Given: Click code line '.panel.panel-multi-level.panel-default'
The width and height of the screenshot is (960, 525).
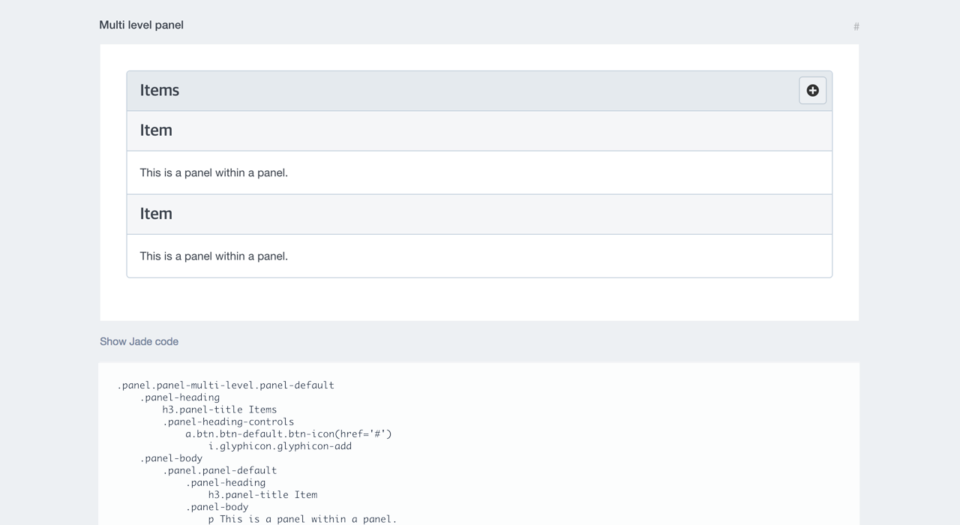Looking at the screenshot, I should [x=225, y=385].
